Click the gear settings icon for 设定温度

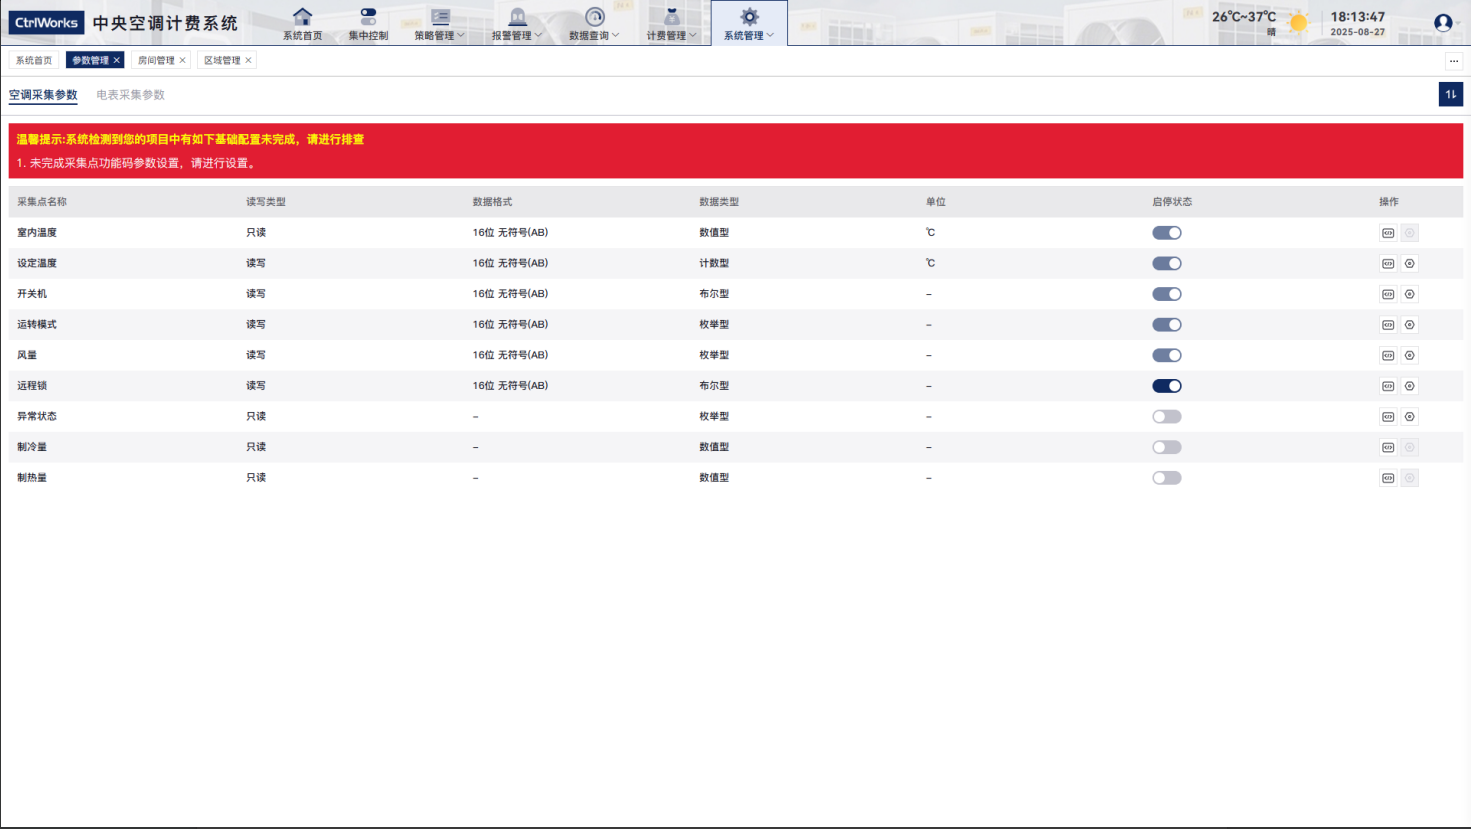[1409, 264]
